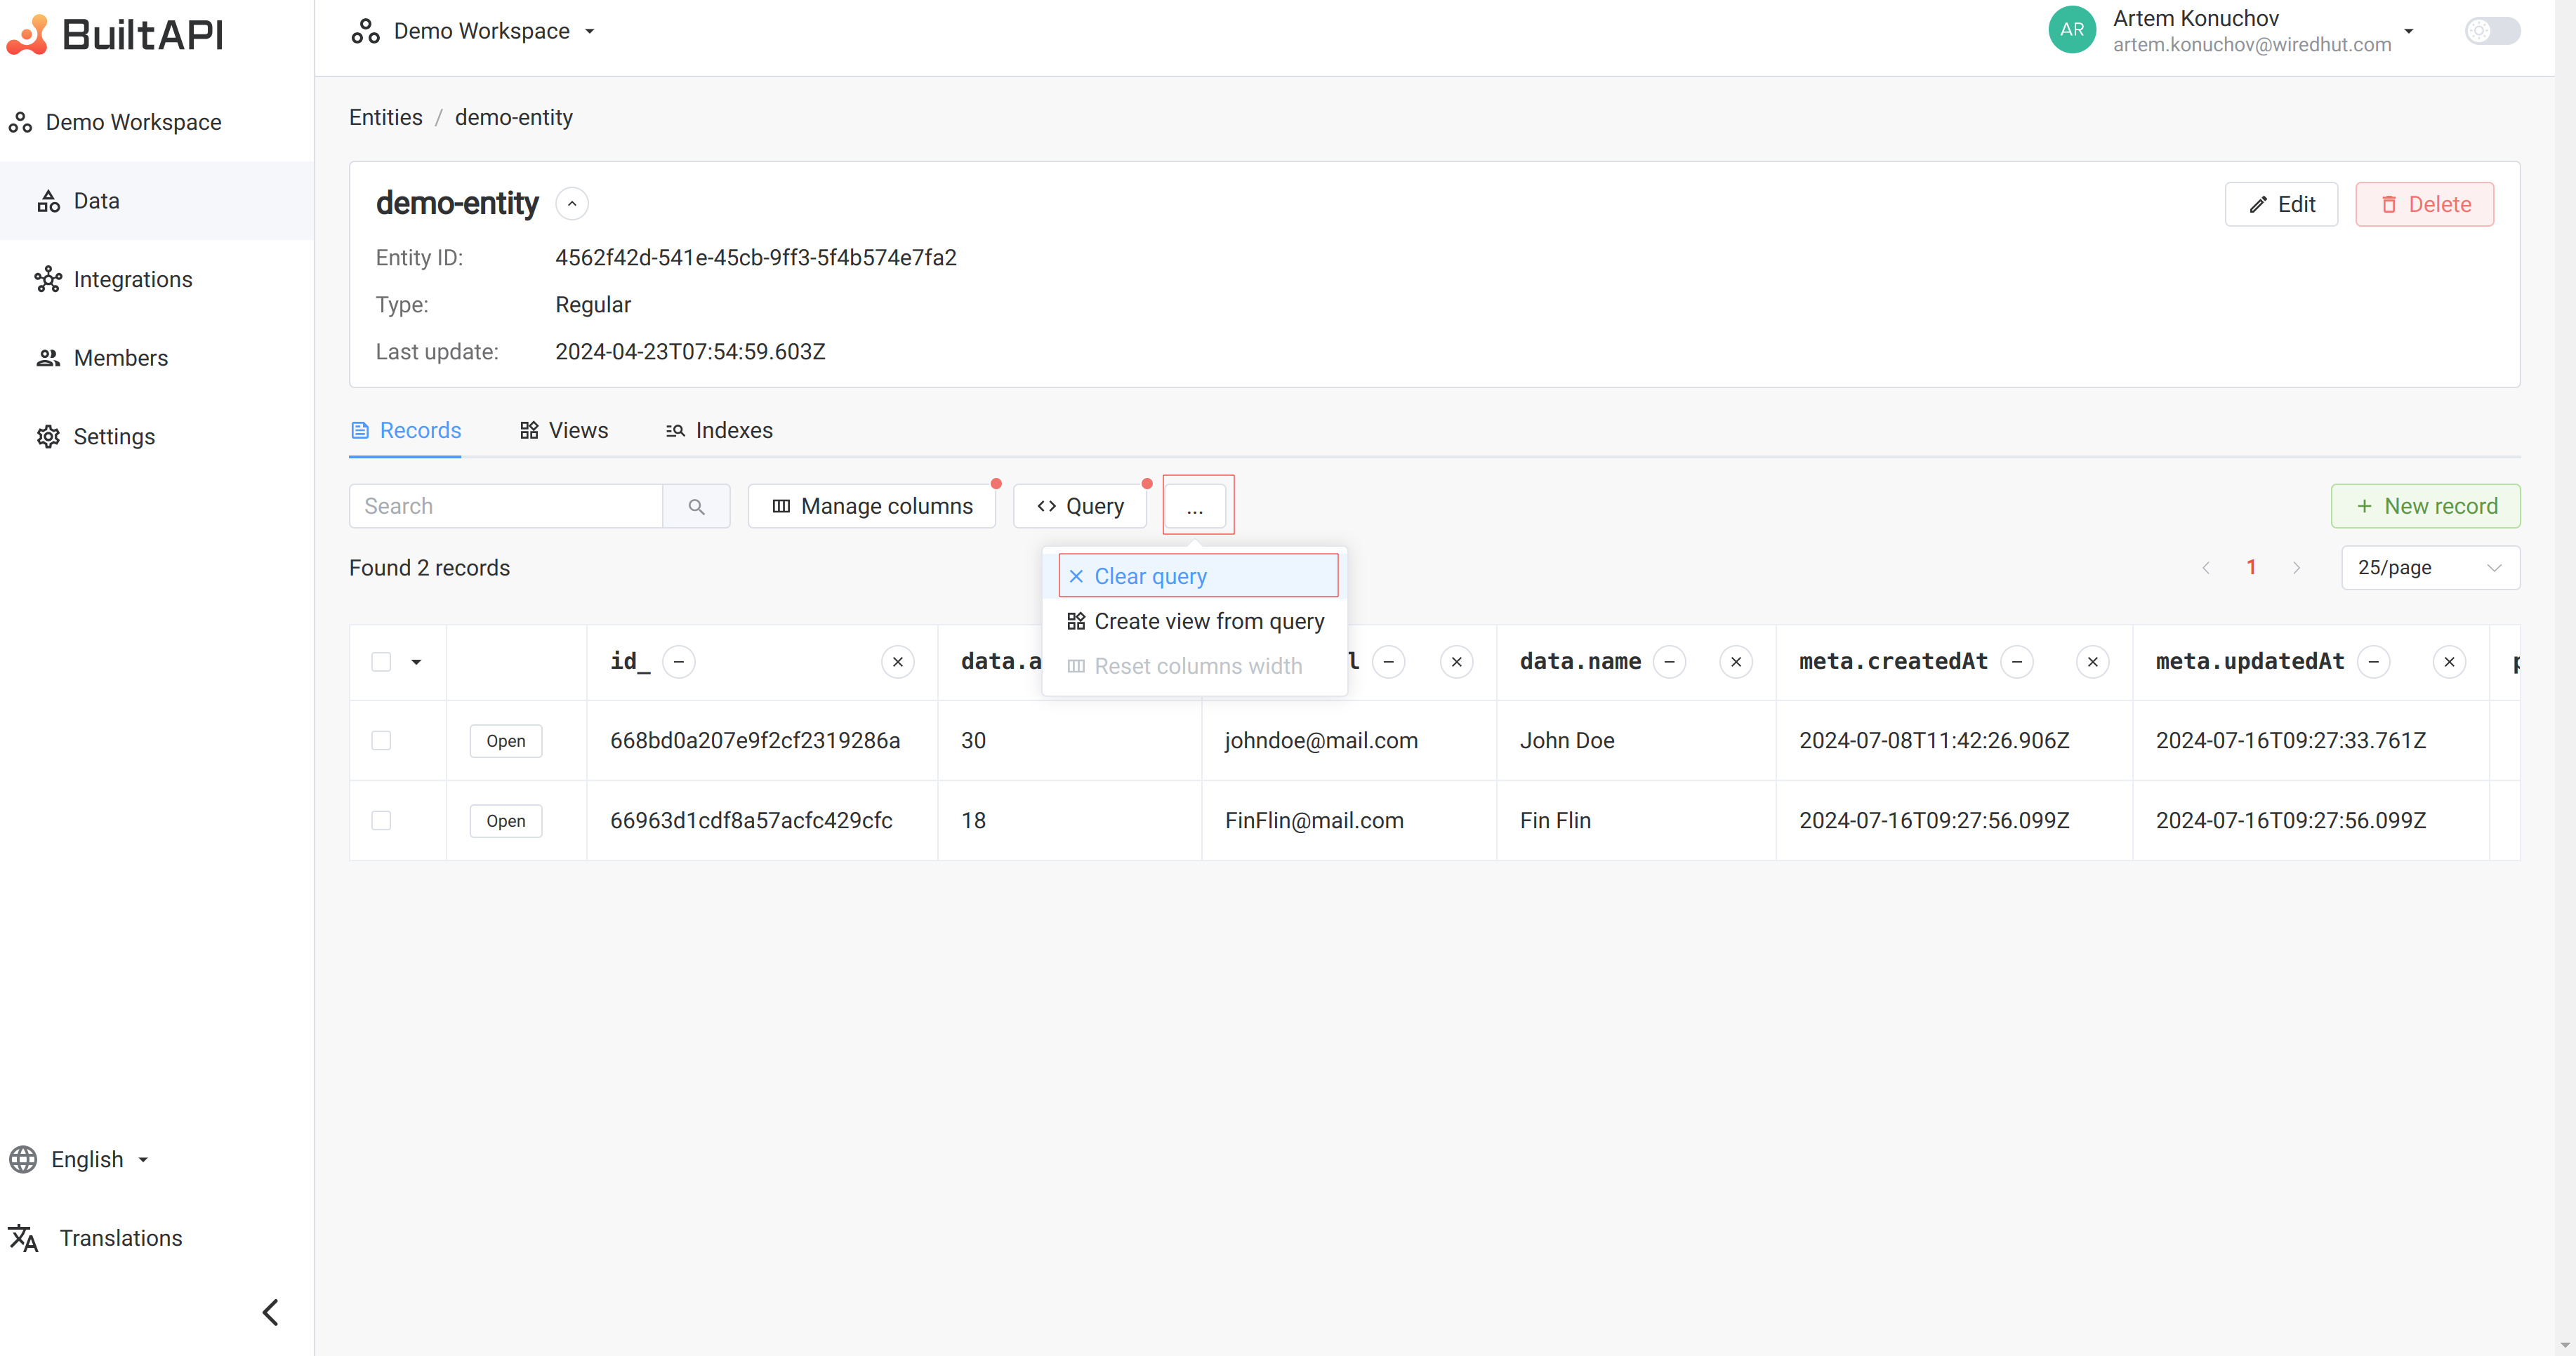Open the bulk selection dropdown arrow
This screenshot has height=1356, width=2576.
[x=416, y=662]
